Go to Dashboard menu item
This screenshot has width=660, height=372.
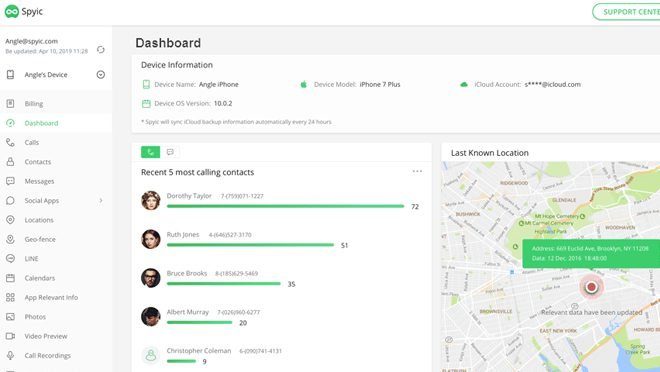(41, 123)
